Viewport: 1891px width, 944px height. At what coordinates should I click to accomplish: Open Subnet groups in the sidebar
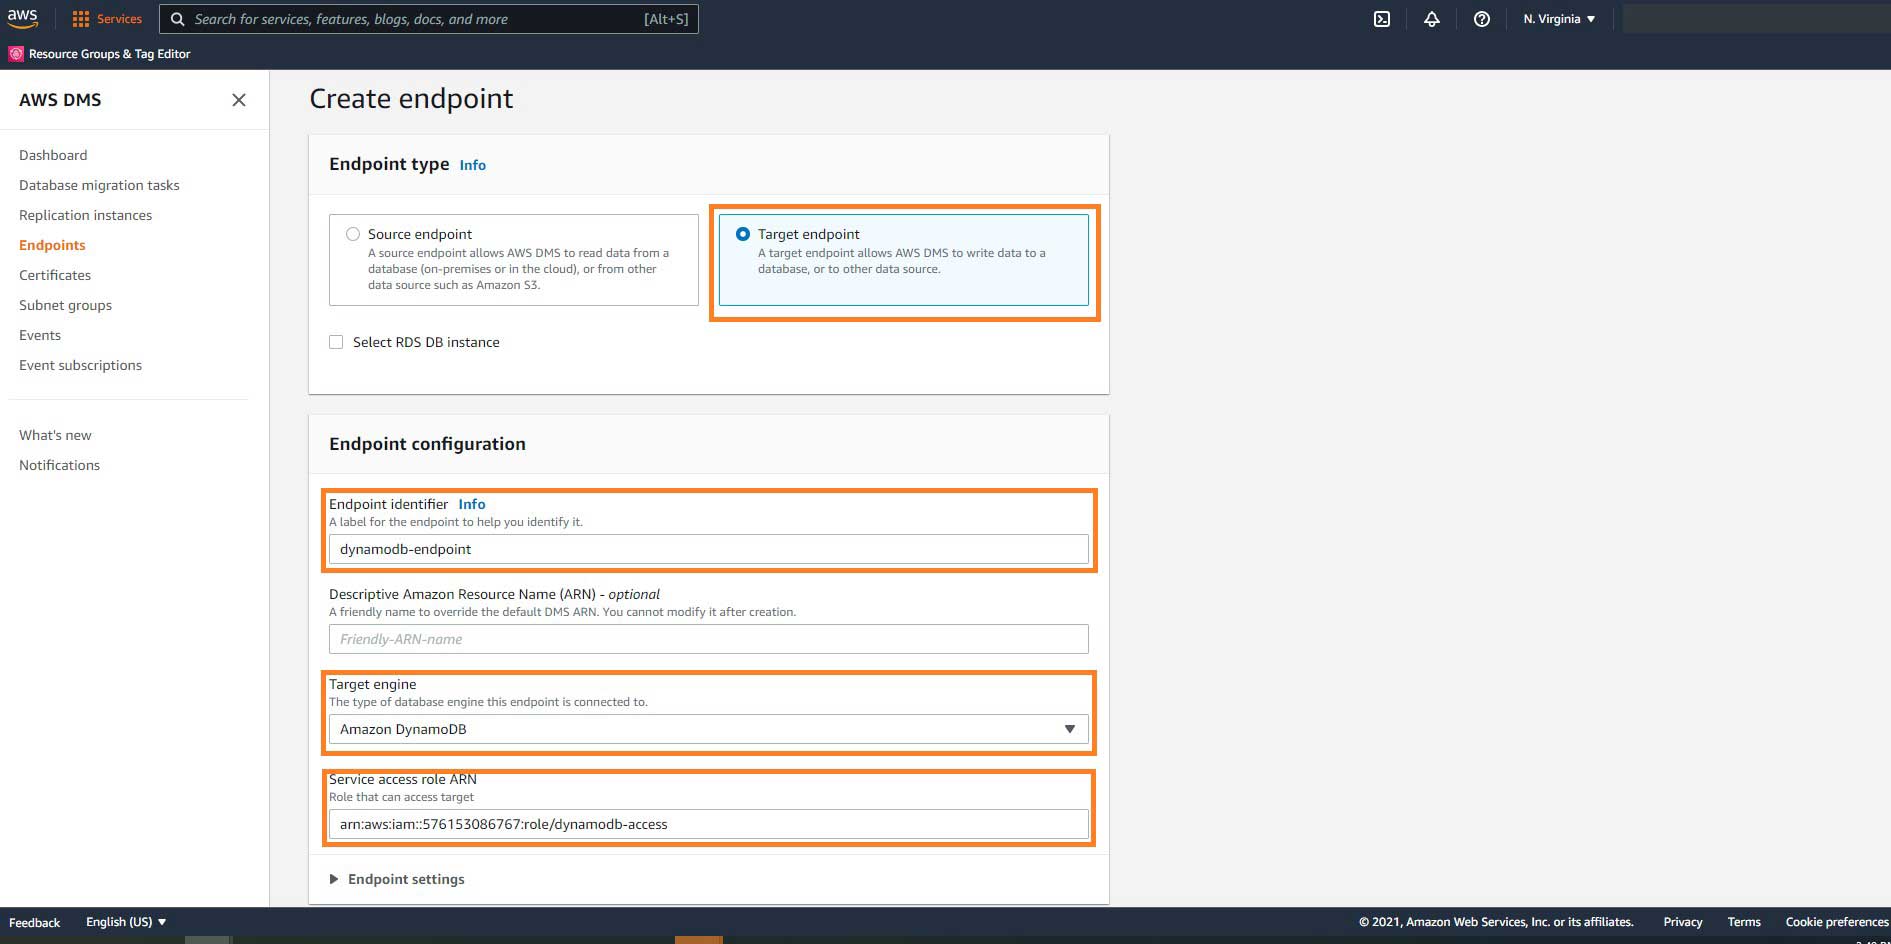click(x=65, y=305)
